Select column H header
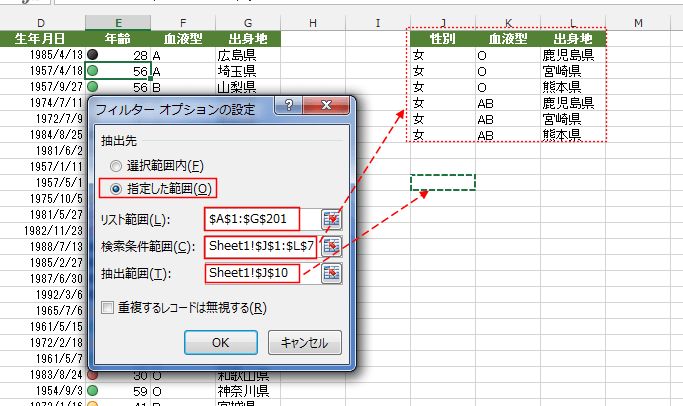This screenshot has width=683, height=406. click(x=313, y=23)
